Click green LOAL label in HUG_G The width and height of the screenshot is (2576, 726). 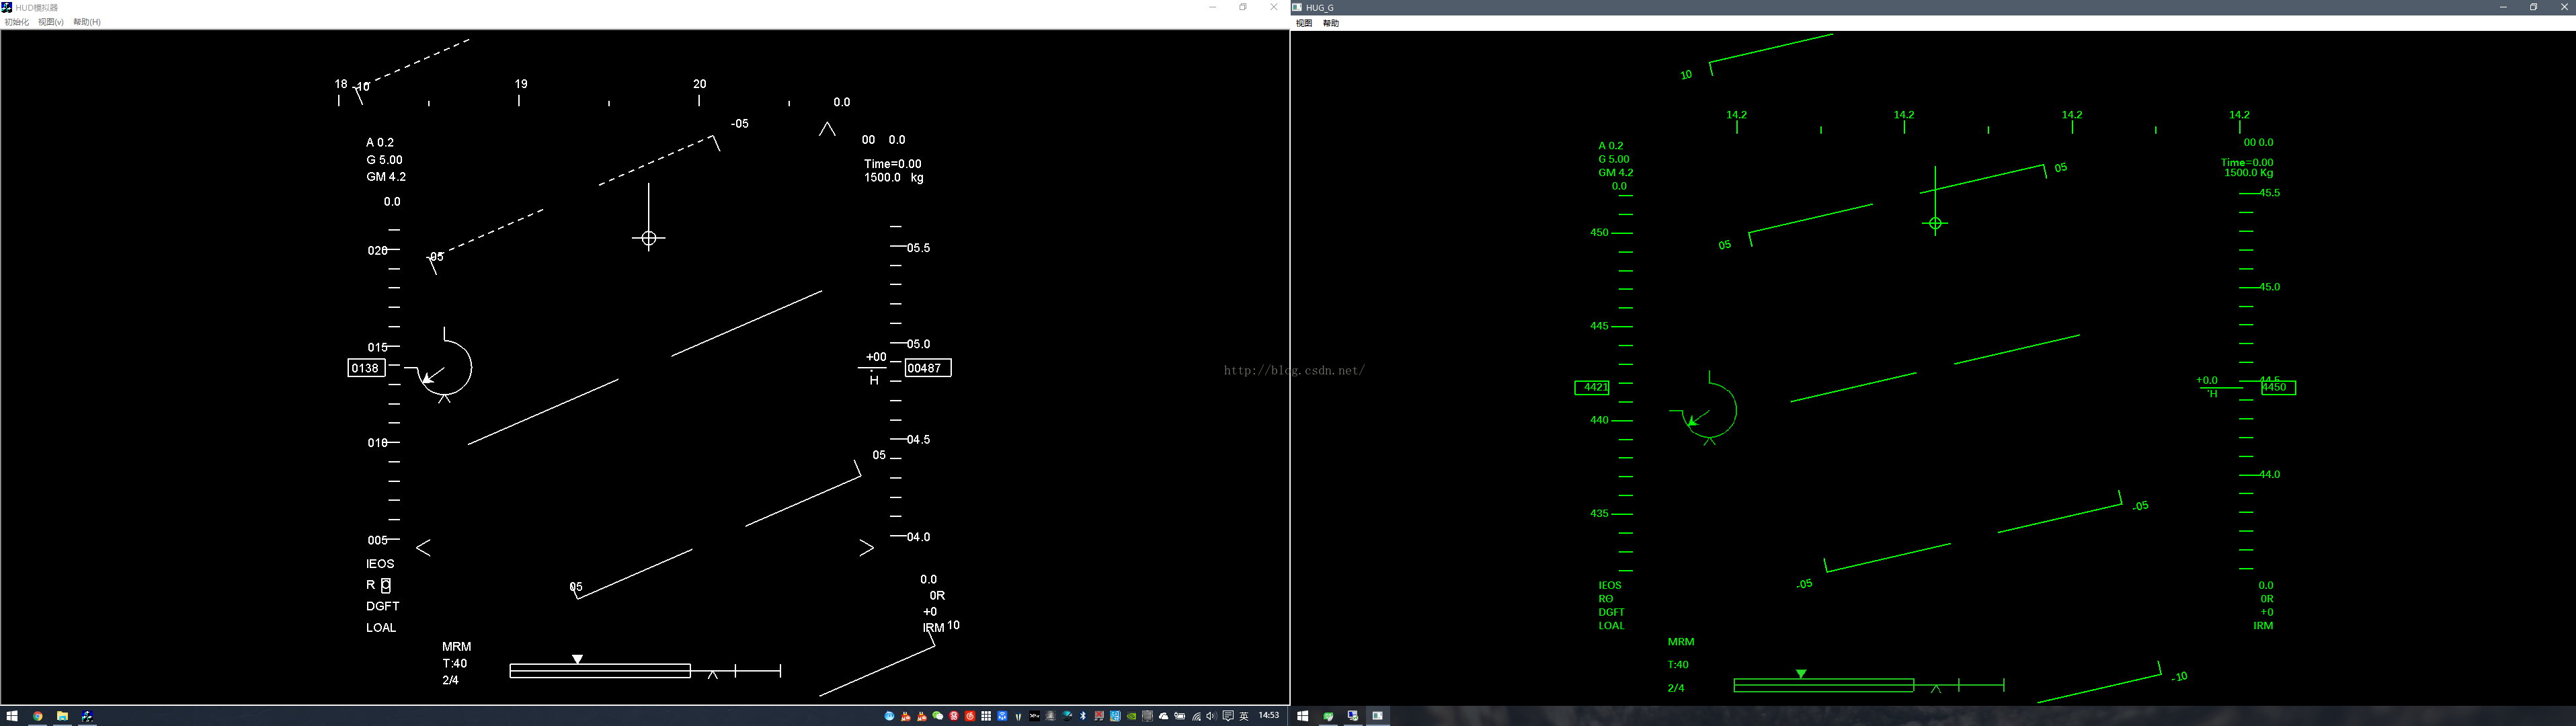1611,626
